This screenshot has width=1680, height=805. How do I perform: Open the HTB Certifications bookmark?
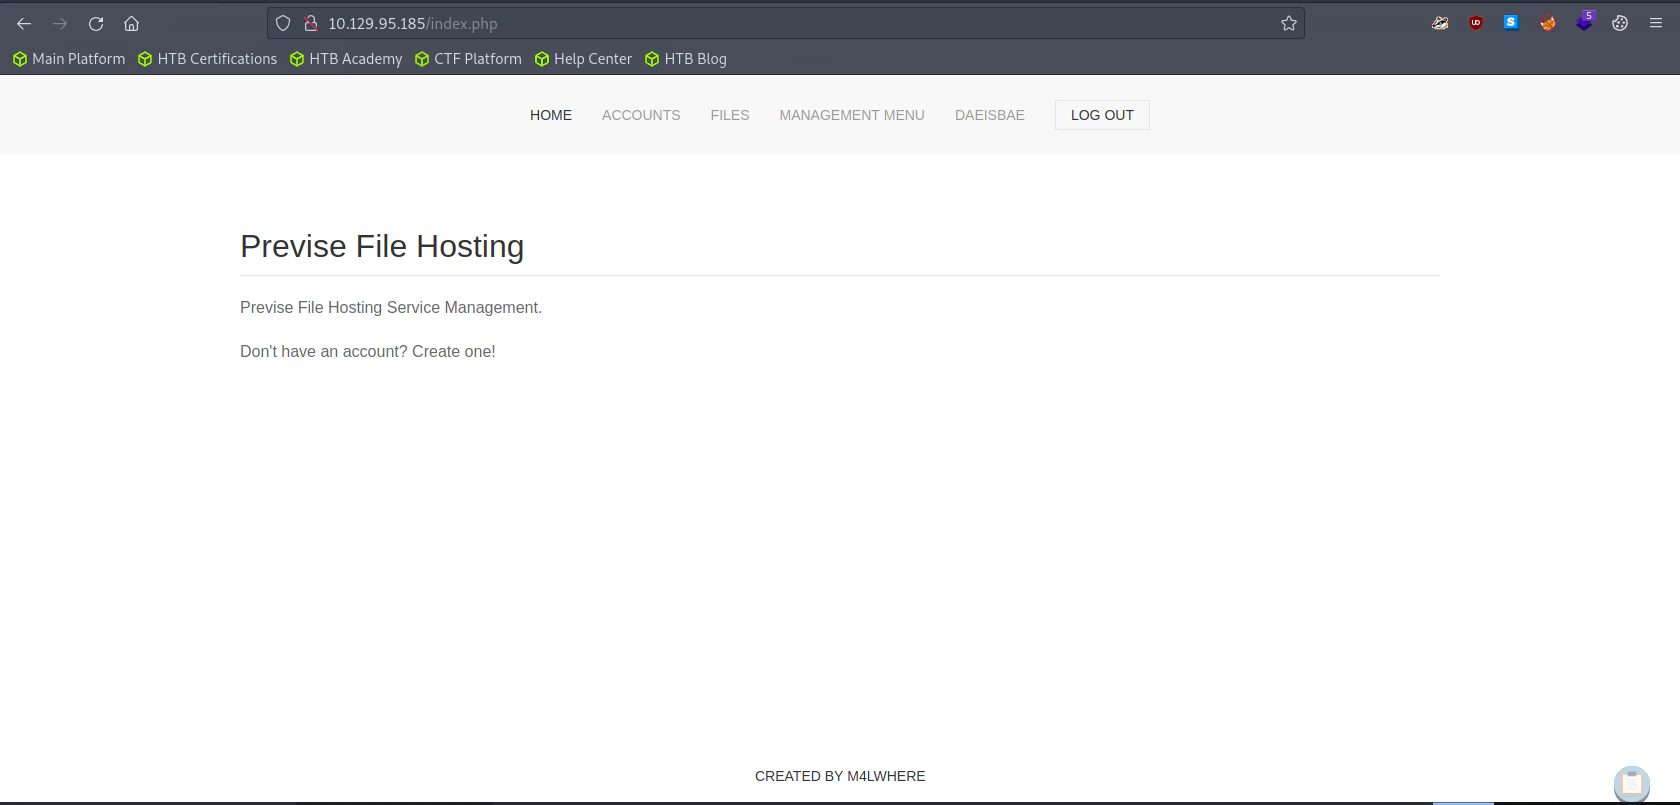click(208, 59)
